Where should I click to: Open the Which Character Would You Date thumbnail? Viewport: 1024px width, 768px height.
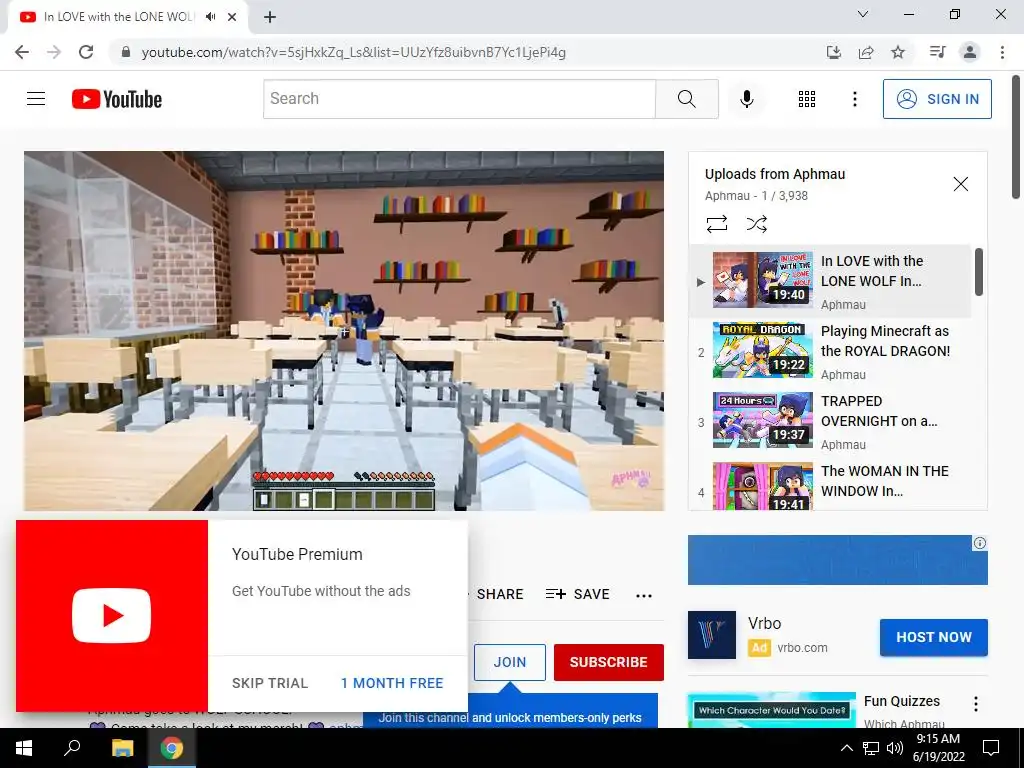[x=771, y=711]
